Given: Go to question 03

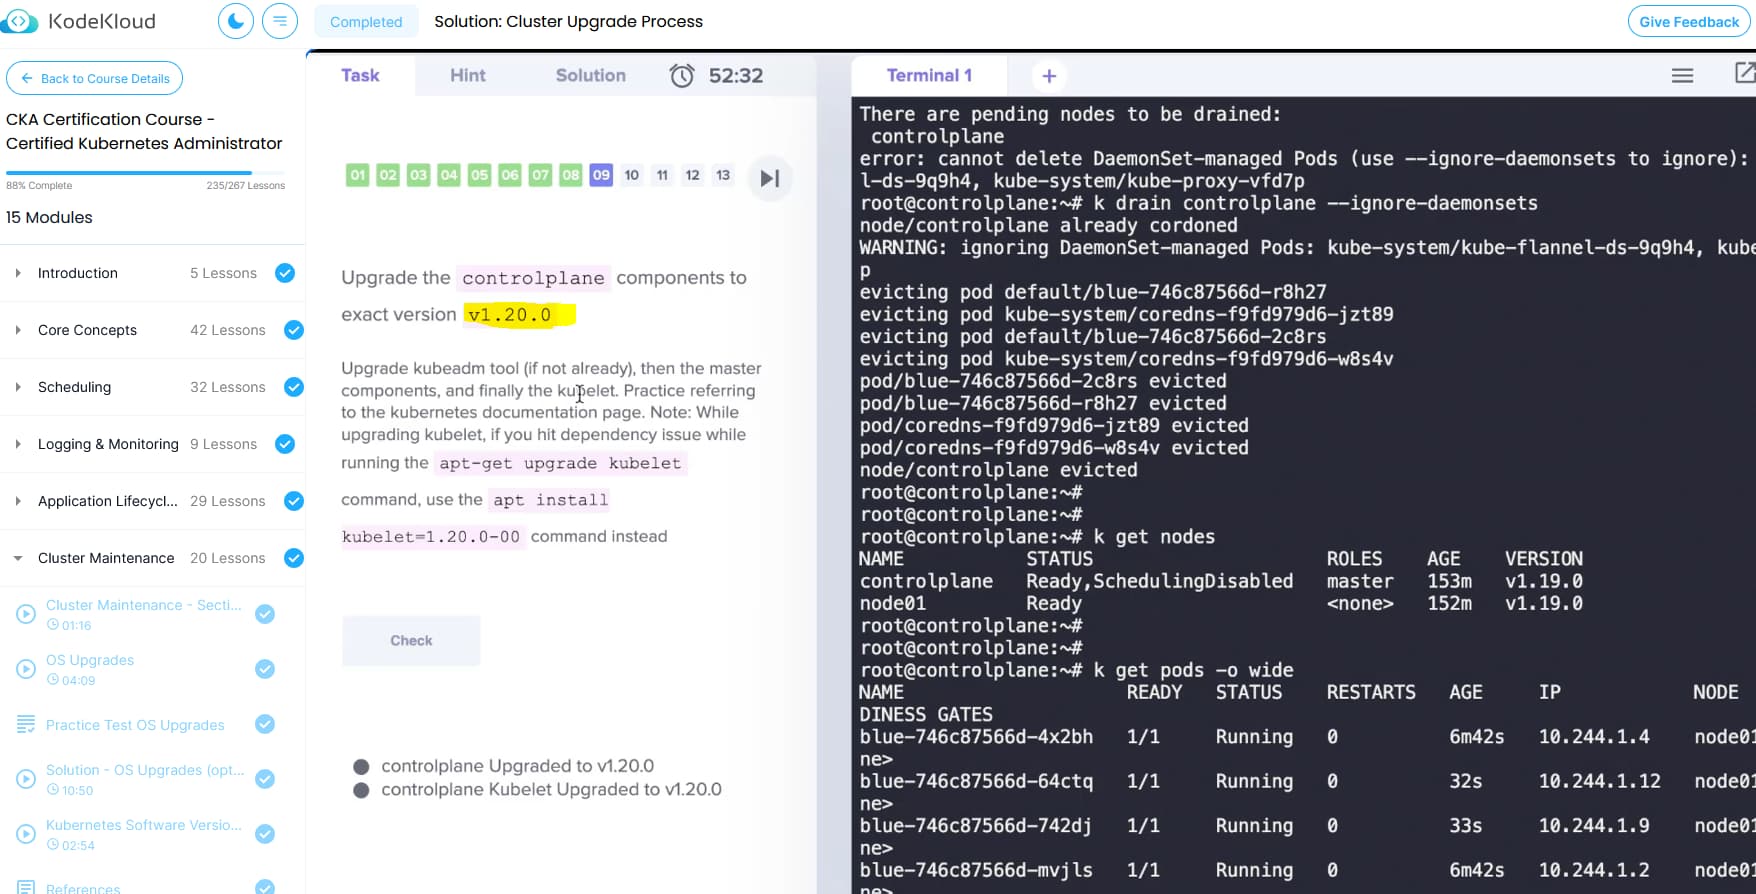Looking at the screenshot, I should (x=419, y=175).
